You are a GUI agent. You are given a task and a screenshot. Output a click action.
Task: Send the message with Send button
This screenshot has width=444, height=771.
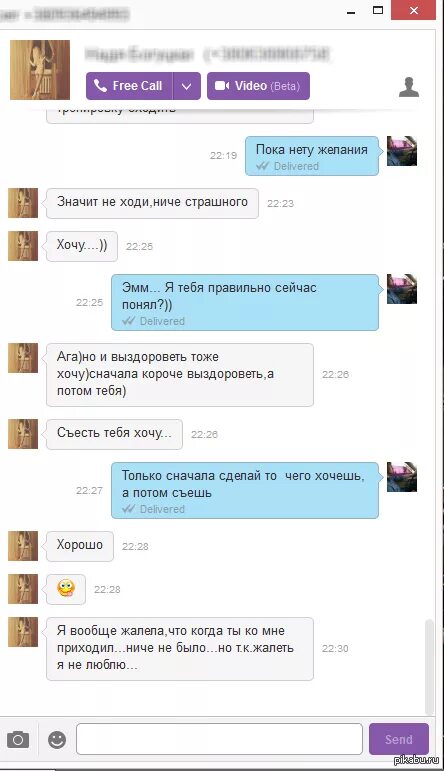coord(399,739)
